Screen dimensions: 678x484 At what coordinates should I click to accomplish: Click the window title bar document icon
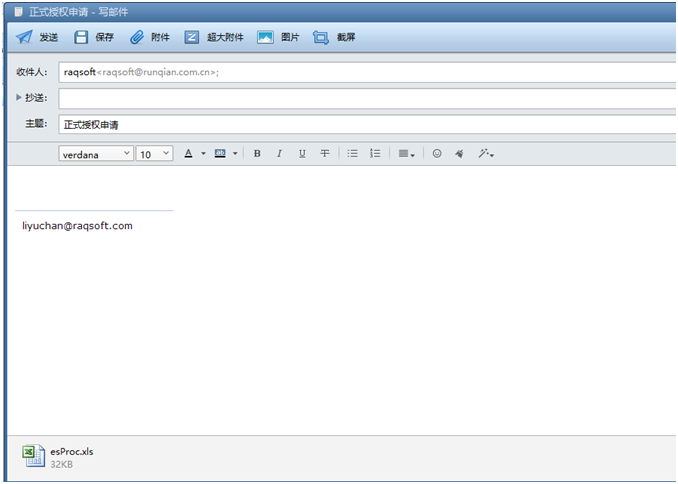pyautogui.click(x=18, y=12)
